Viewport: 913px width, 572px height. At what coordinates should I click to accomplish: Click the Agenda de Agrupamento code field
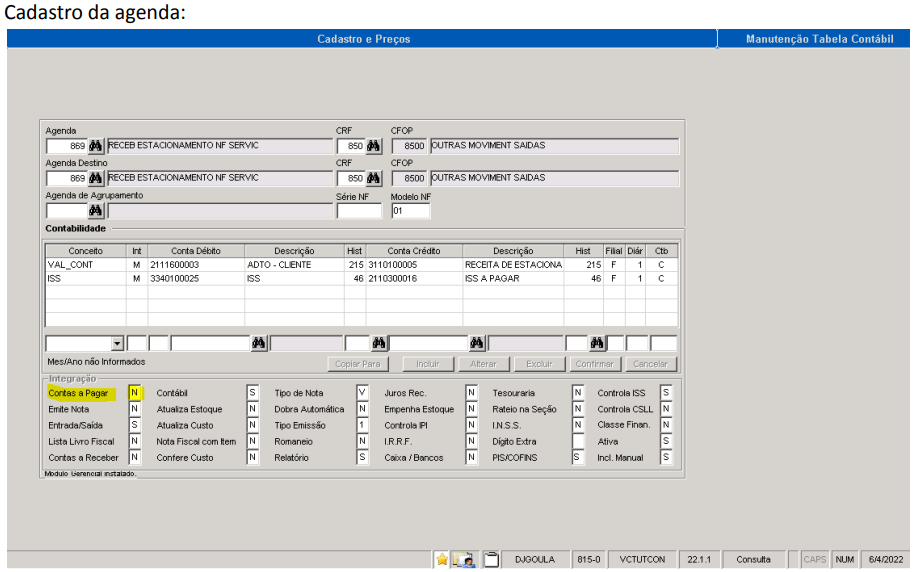click(66, 211)
